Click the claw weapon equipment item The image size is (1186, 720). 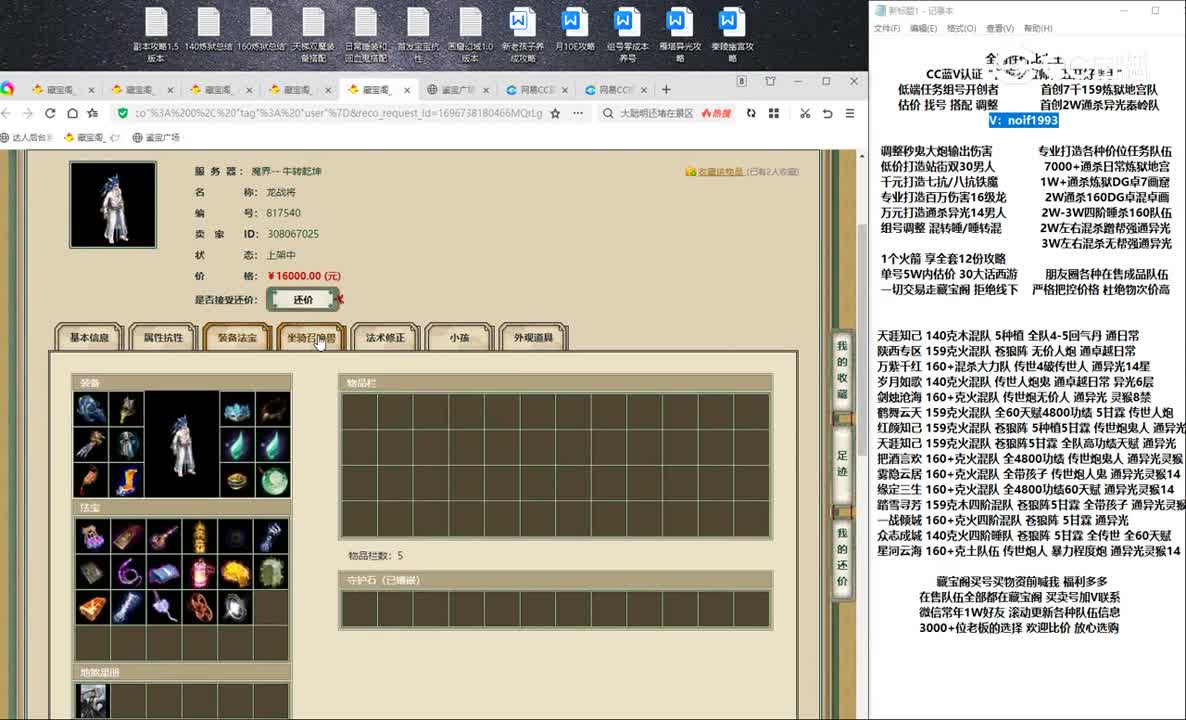(91, 445)
